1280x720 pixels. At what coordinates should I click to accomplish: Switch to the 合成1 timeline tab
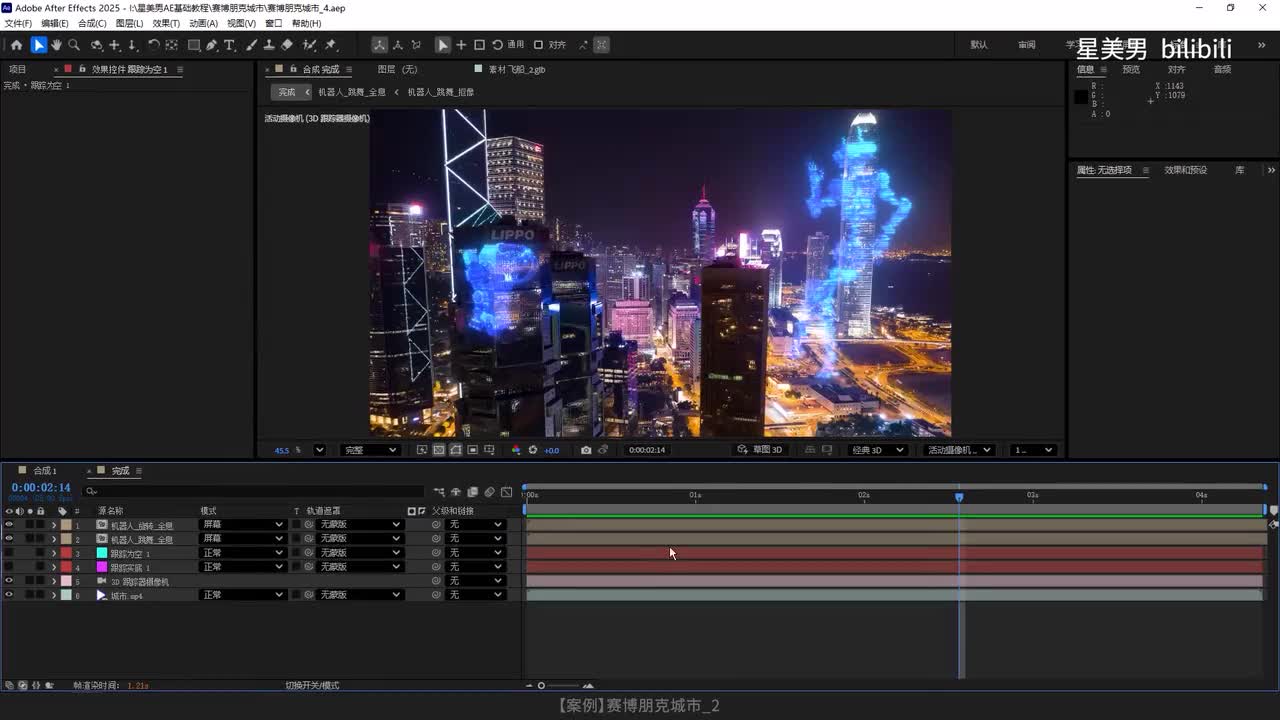45,471
